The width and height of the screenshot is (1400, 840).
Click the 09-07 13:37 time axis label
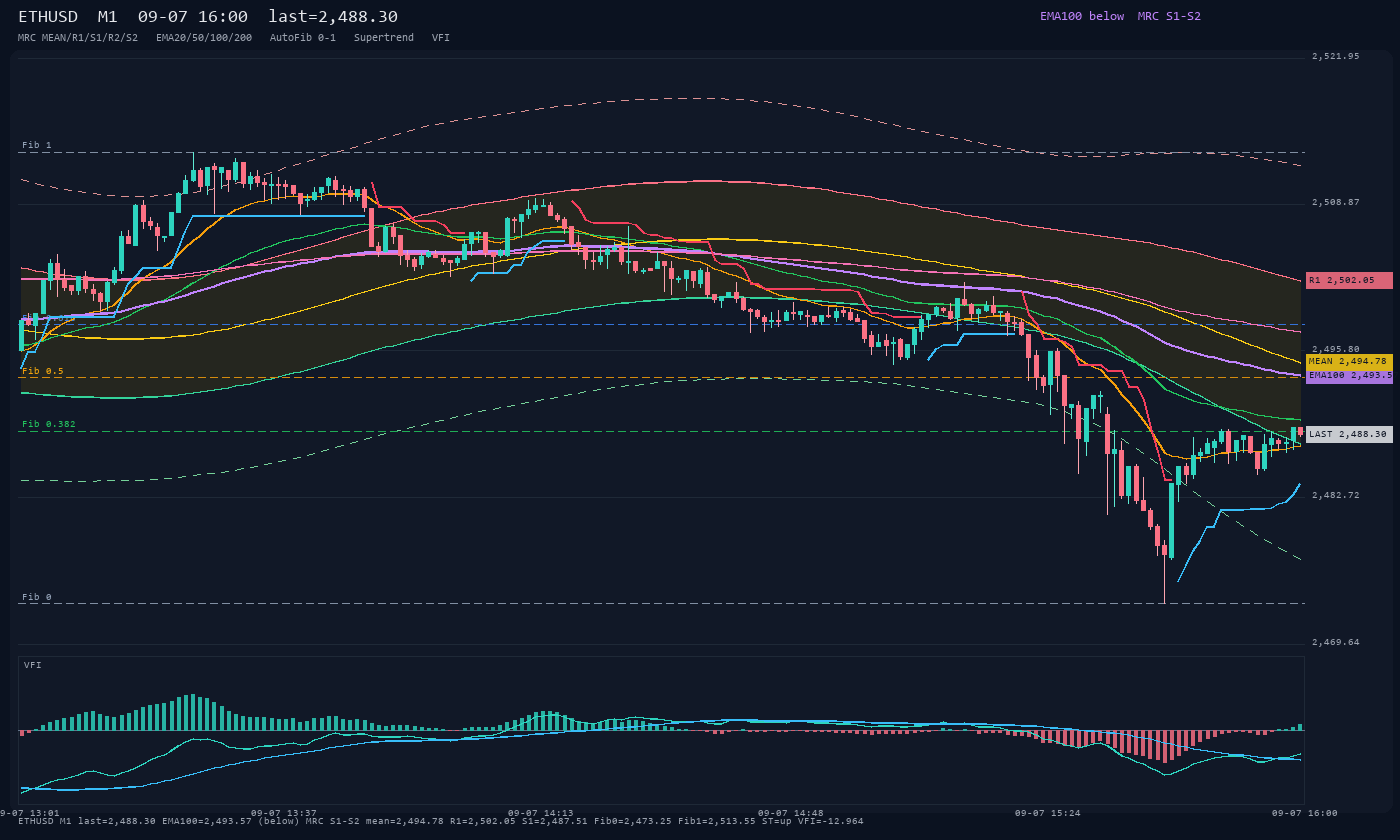point(284,813)
